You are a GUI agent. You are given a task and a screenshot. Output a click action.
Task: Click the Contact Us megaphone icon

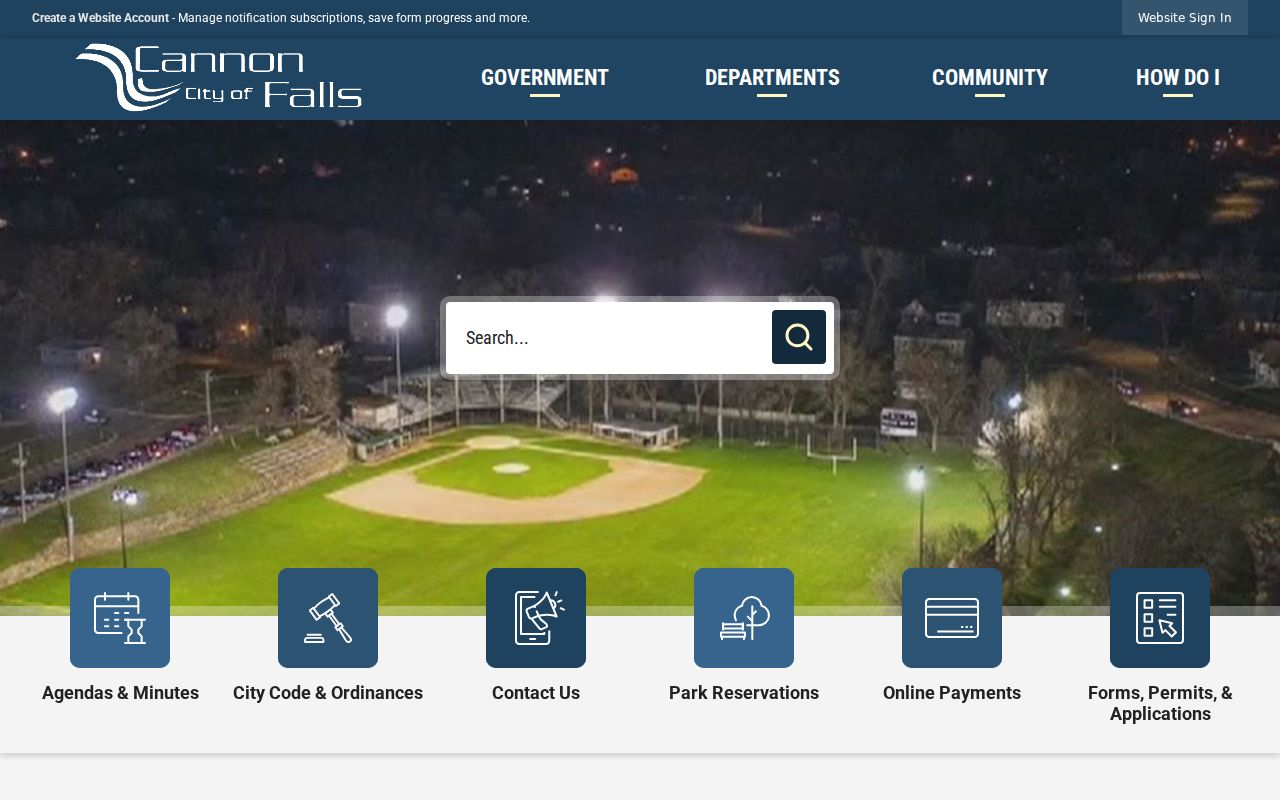click(536, 618)
